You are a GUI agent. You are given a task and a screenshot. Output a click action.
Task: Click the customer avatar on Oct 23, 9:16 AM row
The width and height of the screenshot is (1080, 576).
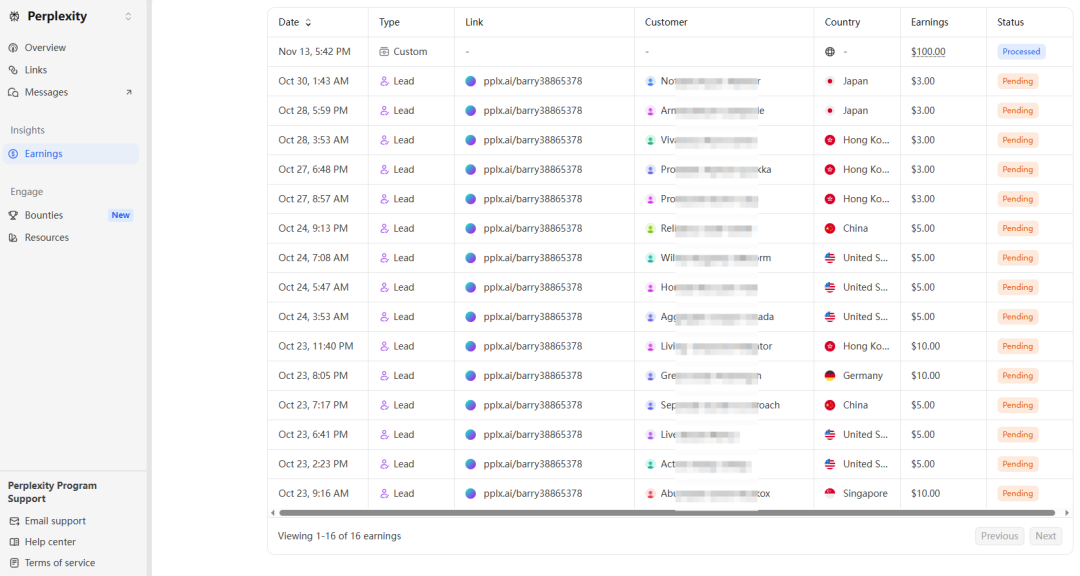(x=650, y=494)
